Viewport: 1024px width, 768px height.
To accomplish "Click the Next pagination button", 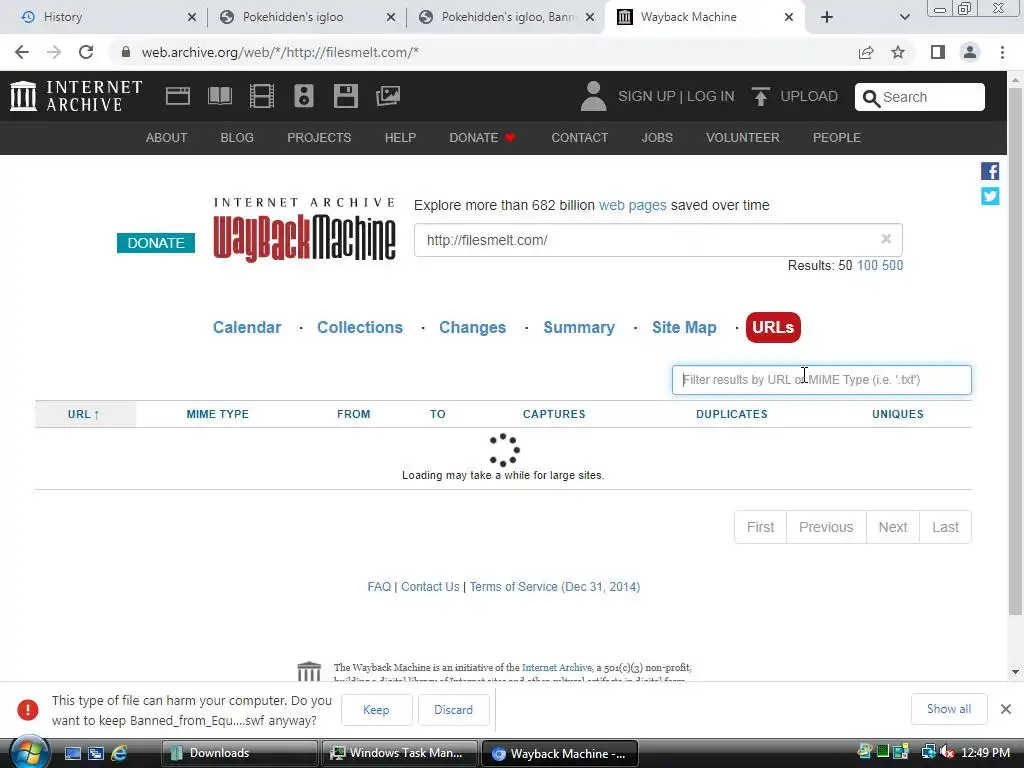I will click(x=893, y=527).
